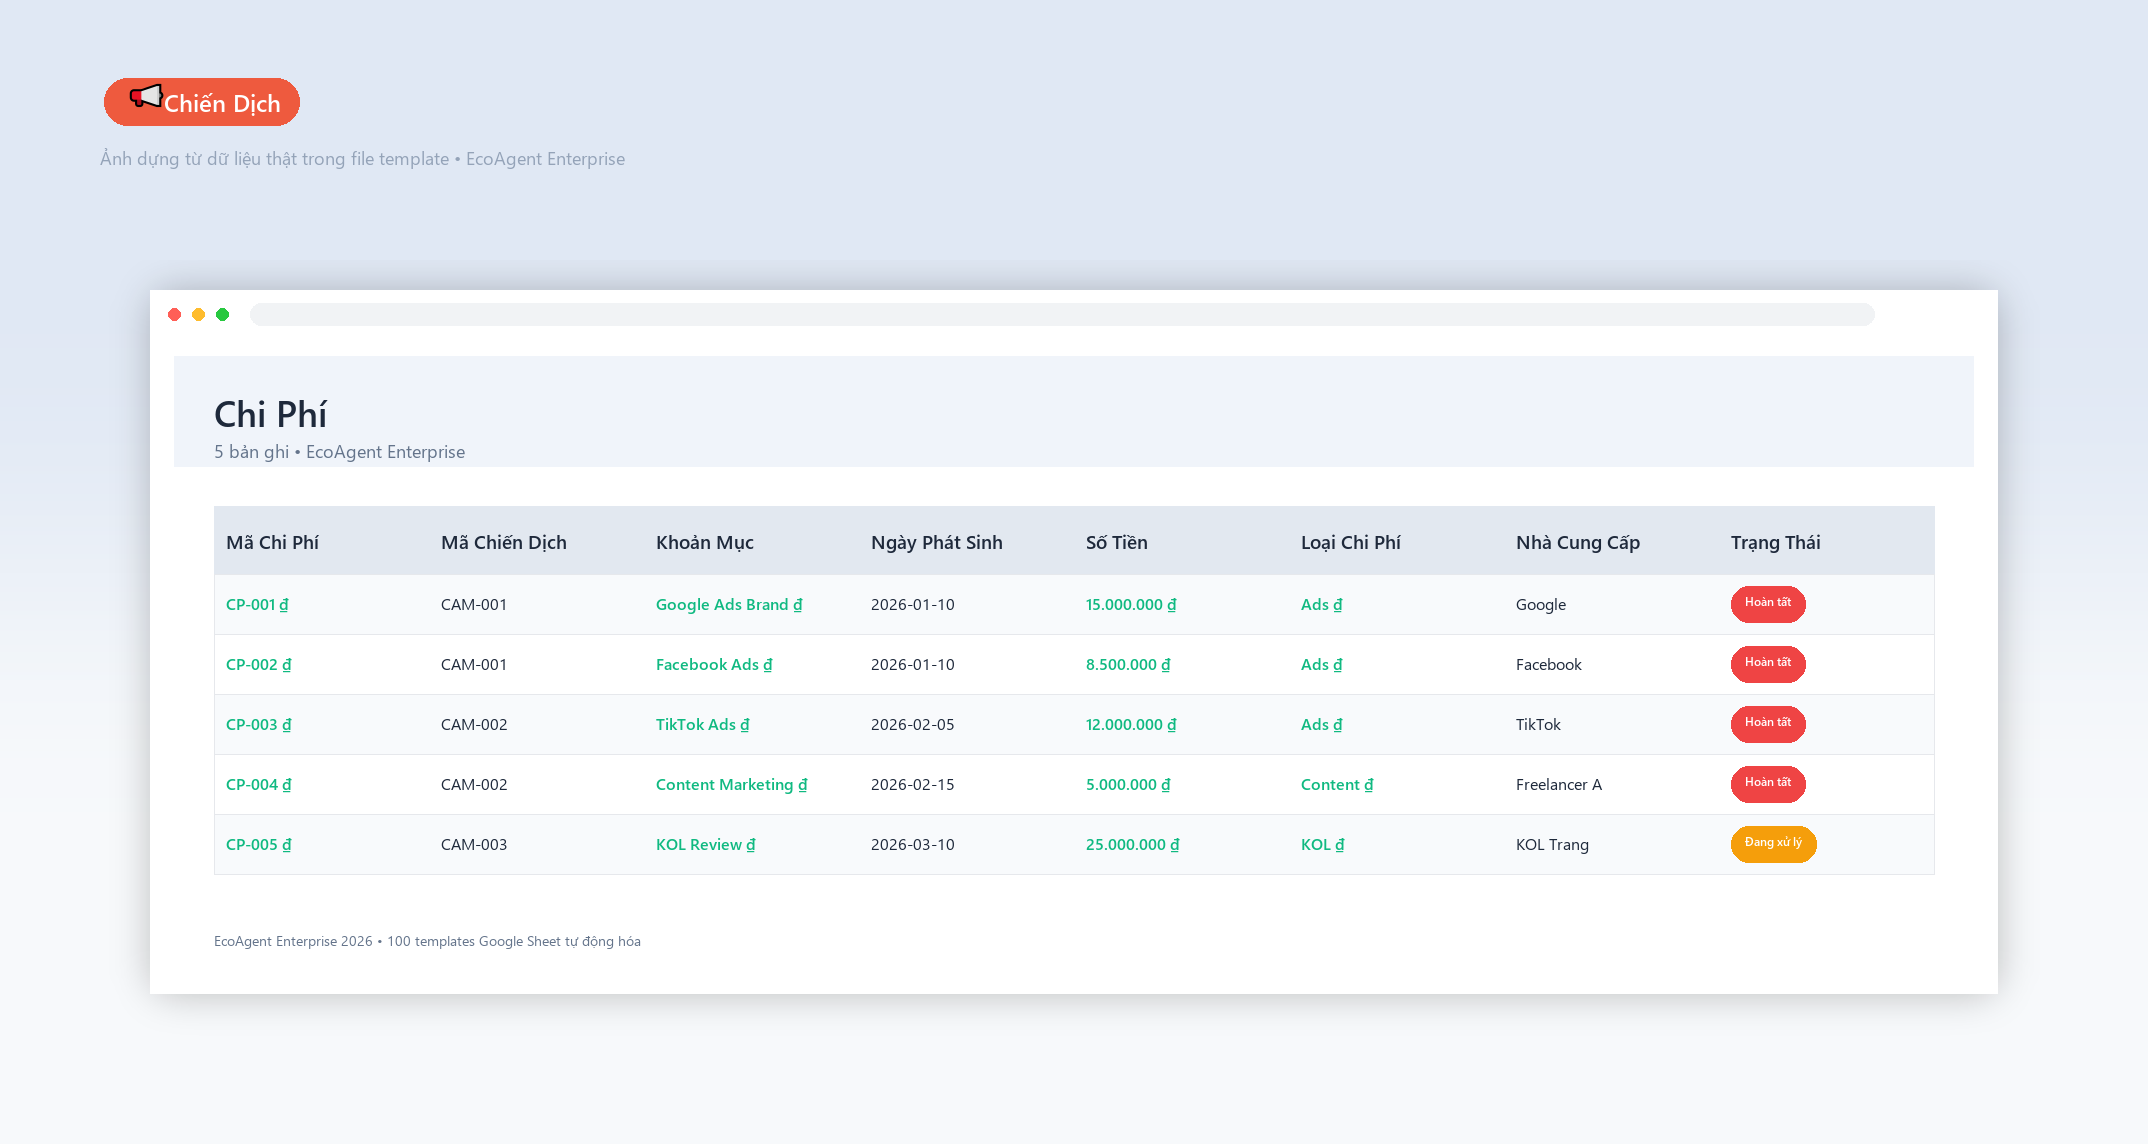The image size is (2148, 1144).
Task: Click the Chiến Dịch red badge button
Action: pyautogui.click(x=202, y=102)
